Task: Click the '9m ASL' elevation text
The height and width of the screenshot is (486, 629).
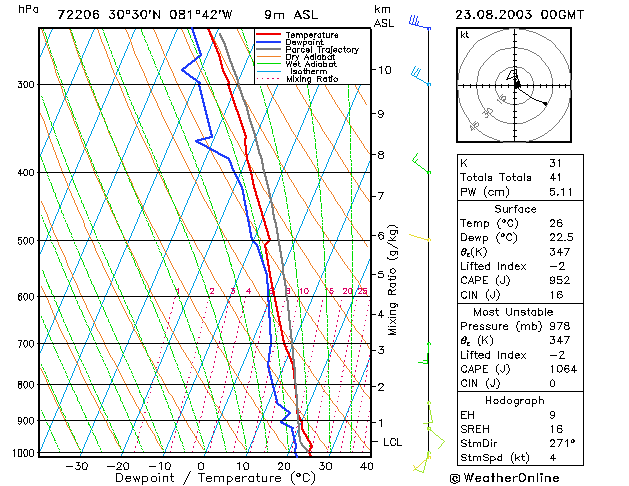Action: click(291, 15)
